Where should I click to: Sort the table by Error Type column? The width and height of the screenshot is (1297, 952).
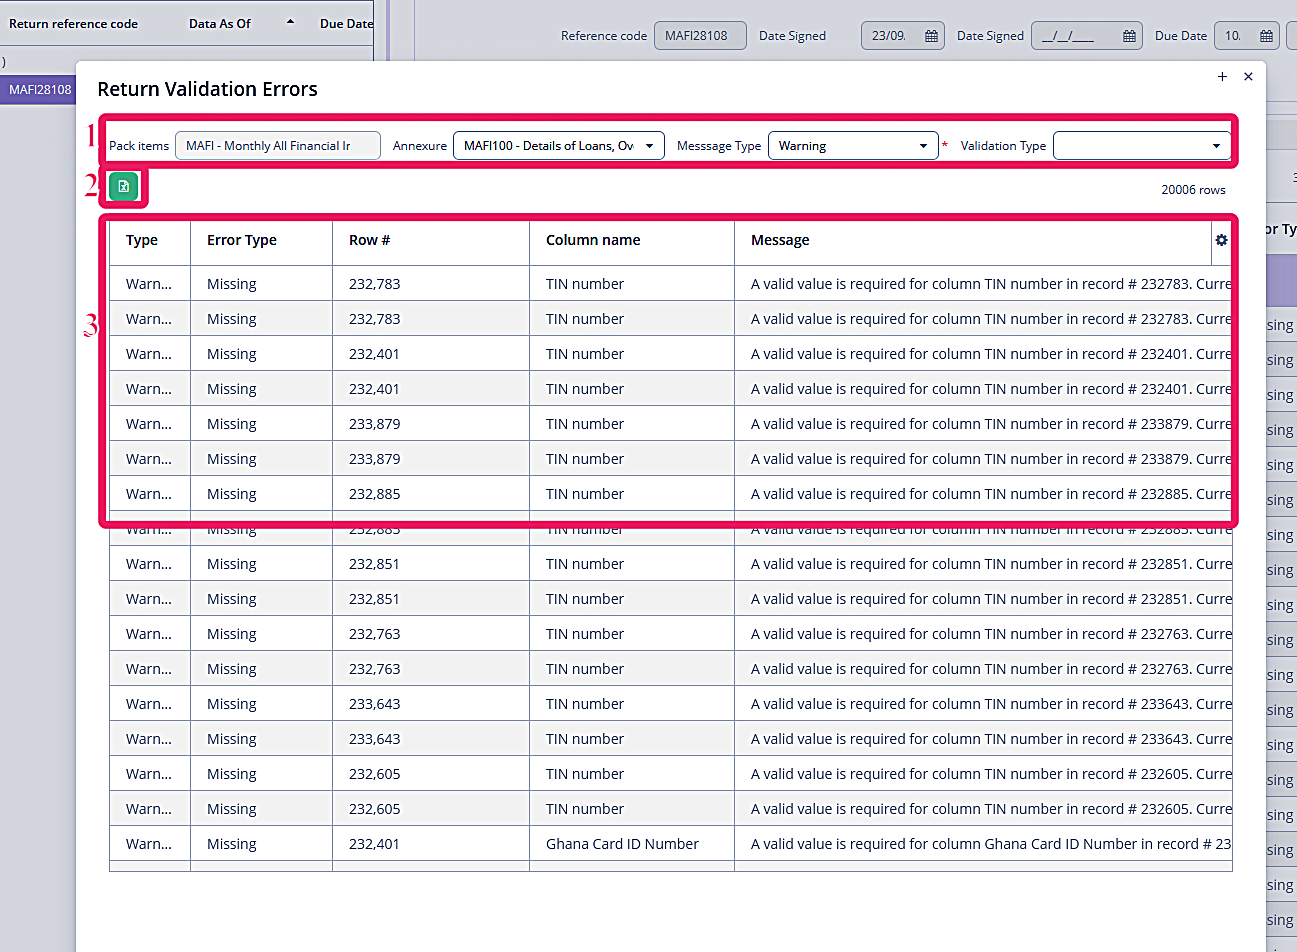pyautogui.click(x=241, y=240)
